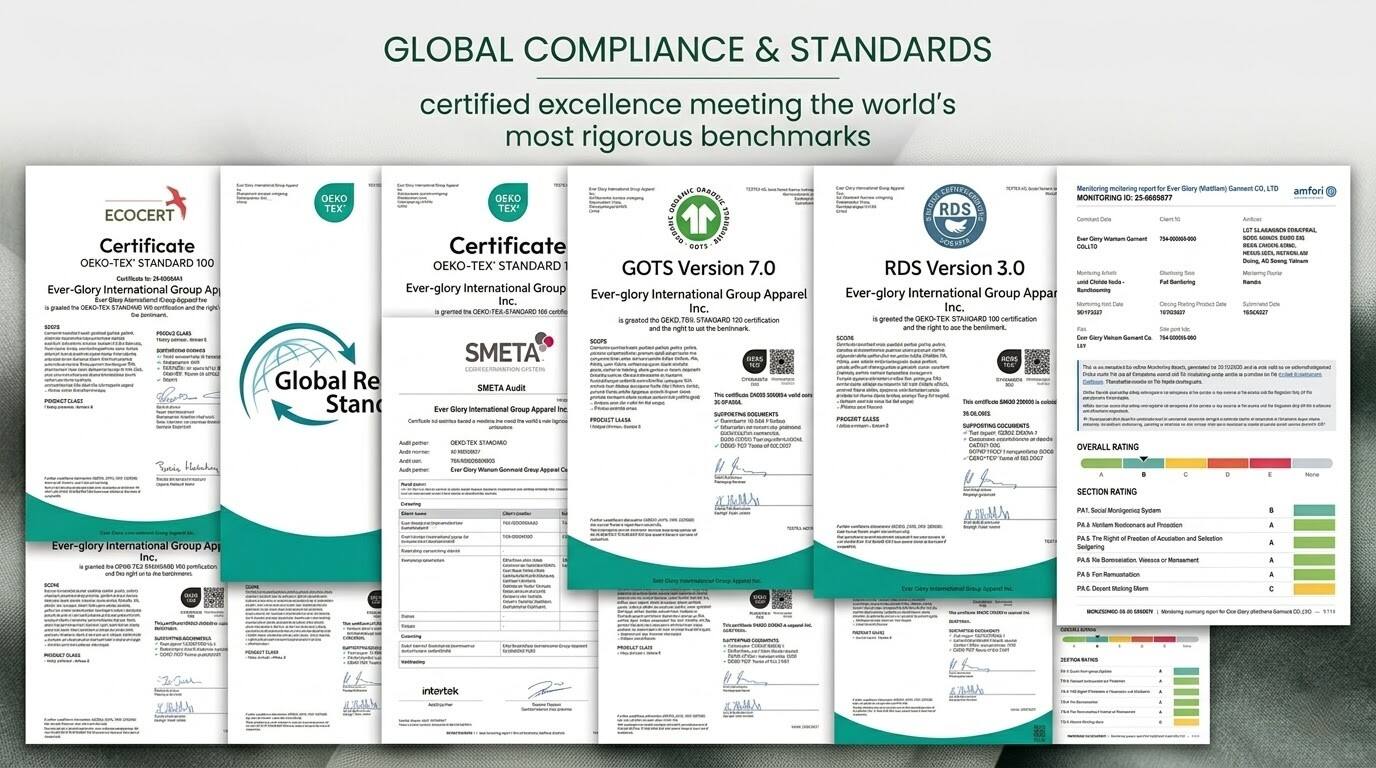Screen dimensions: 1376x768
Task: Click the black badge beside the RDS certificate QR code
Action: tap(1007, 361)
